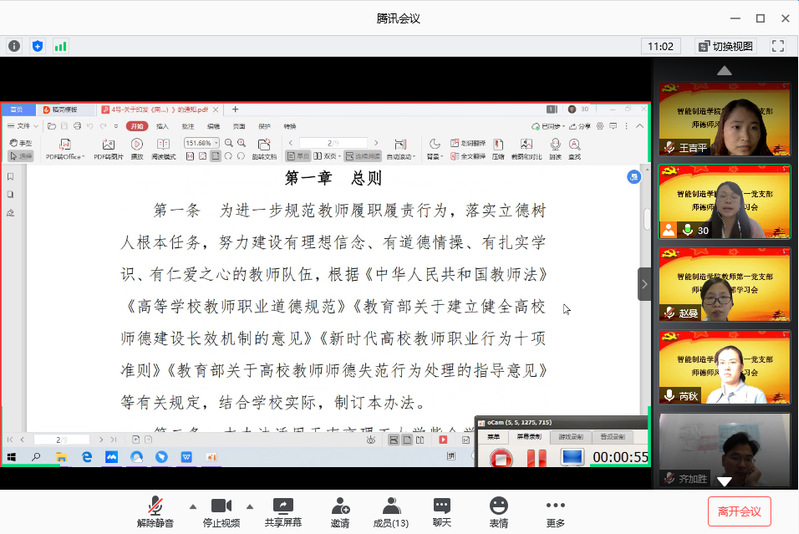
Task: Unmute microphone with 解除静音
Action: 155,512
